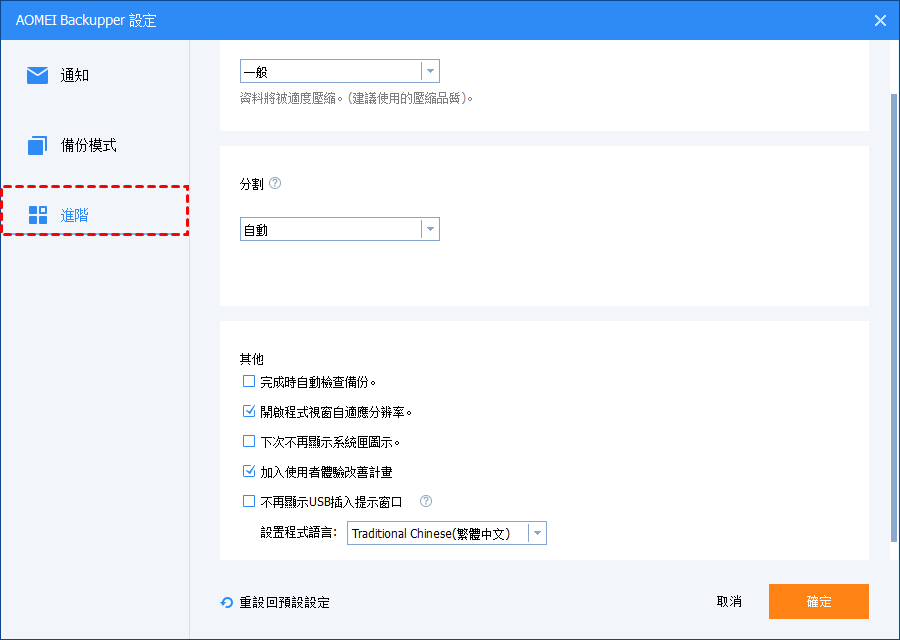The width and height of the screenshot is (900, 640).
Task: Enable 完成時自動檢查備份 checkbox
Action: [249, 381]
